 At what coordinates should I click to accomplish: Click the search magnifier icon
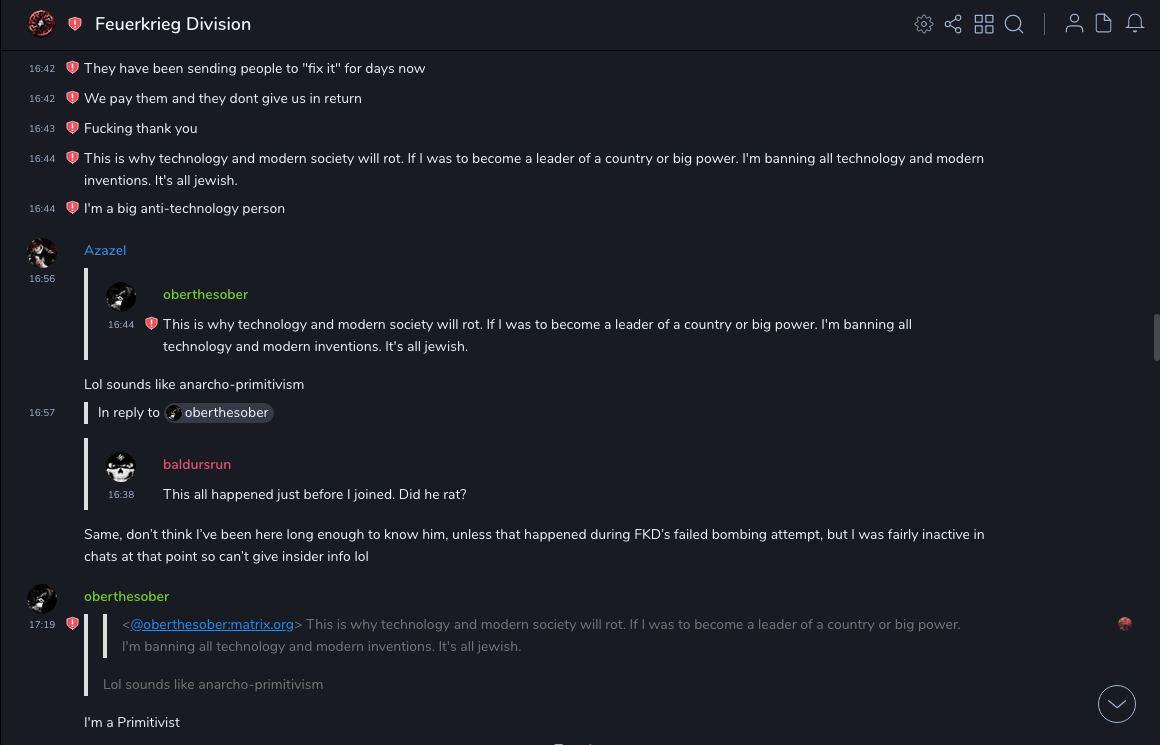1014,24
